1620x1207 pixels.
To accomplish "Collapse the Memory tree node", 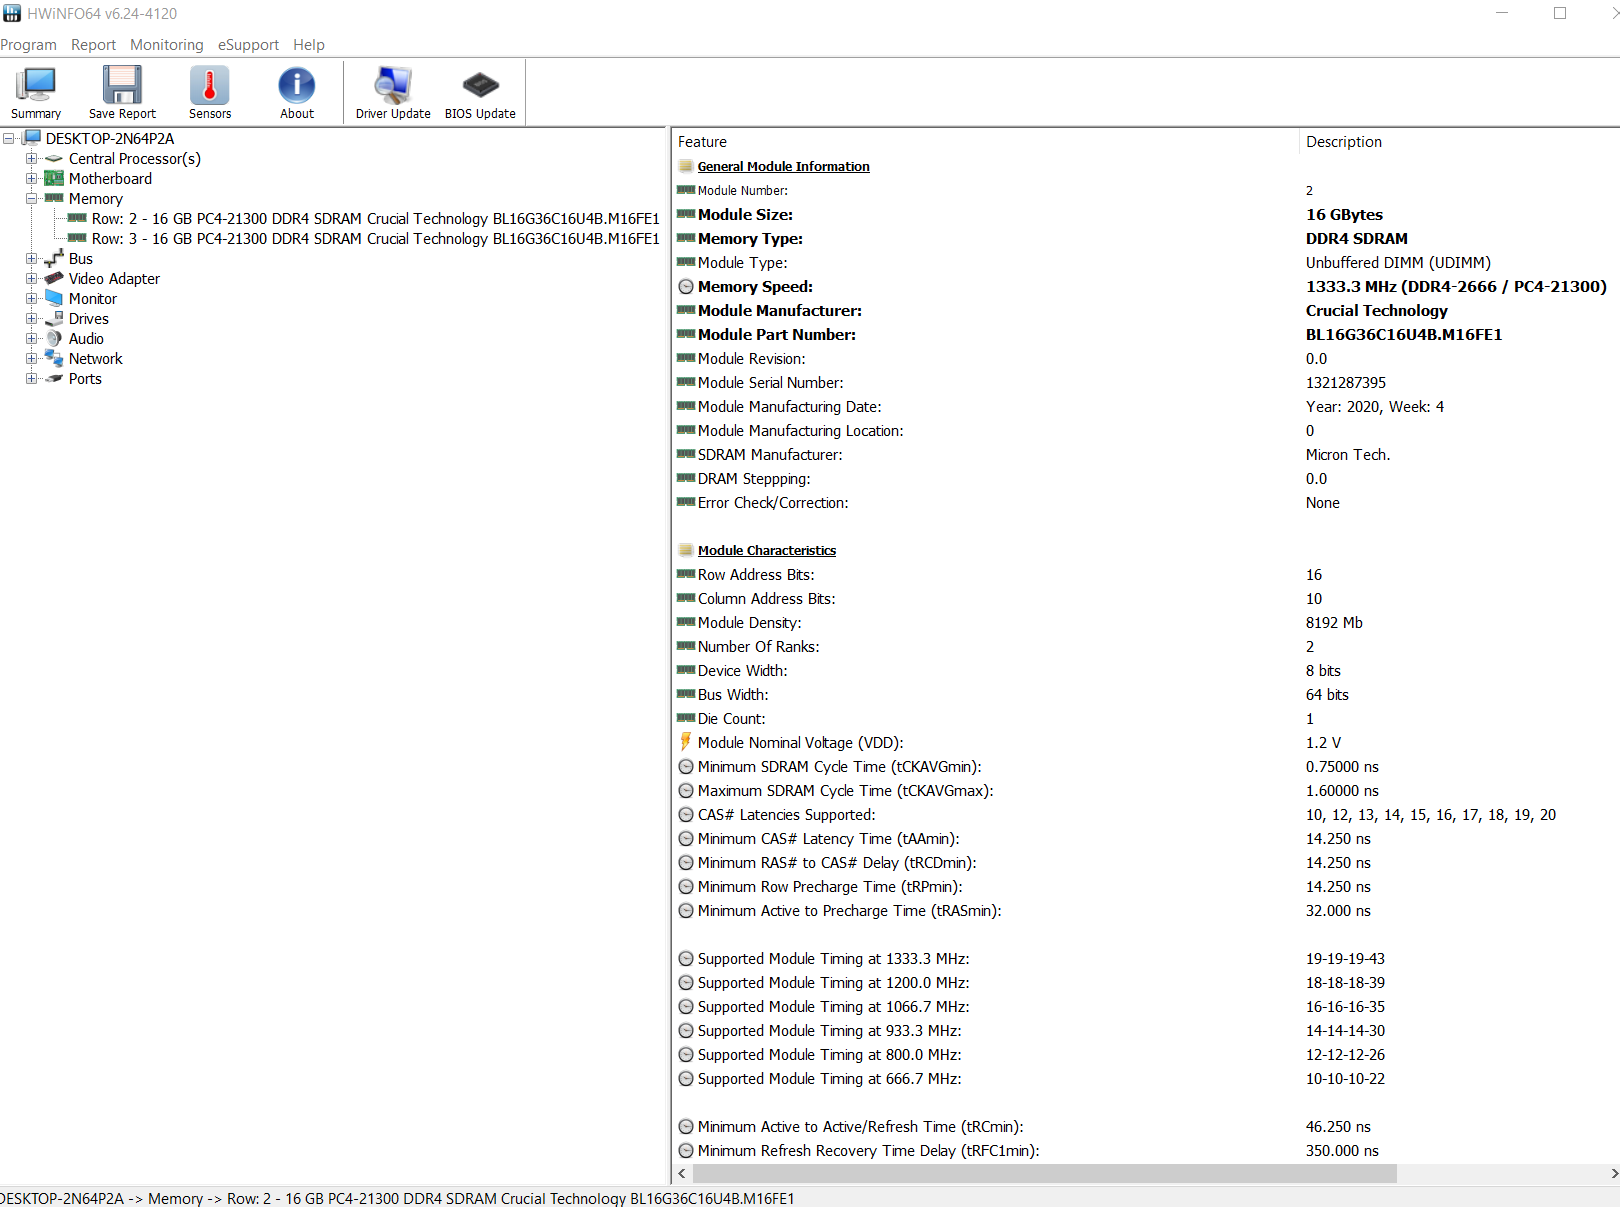I will (x=31, y=199).
